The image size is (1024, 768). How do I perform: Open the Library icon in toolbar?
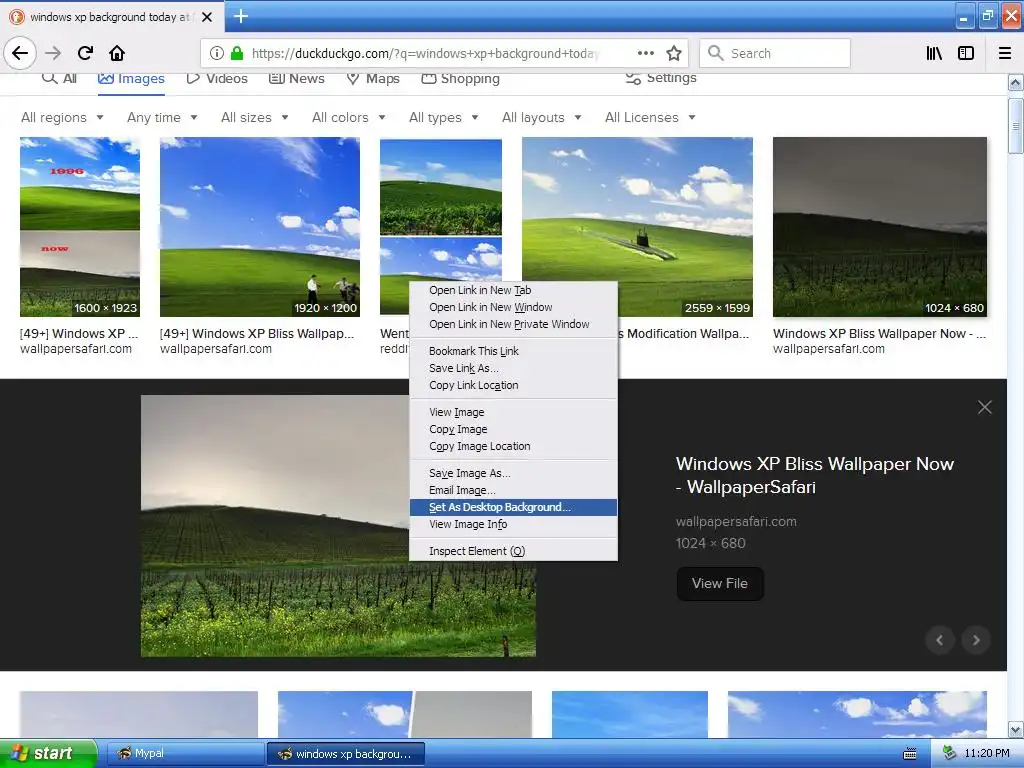(934, 53)
